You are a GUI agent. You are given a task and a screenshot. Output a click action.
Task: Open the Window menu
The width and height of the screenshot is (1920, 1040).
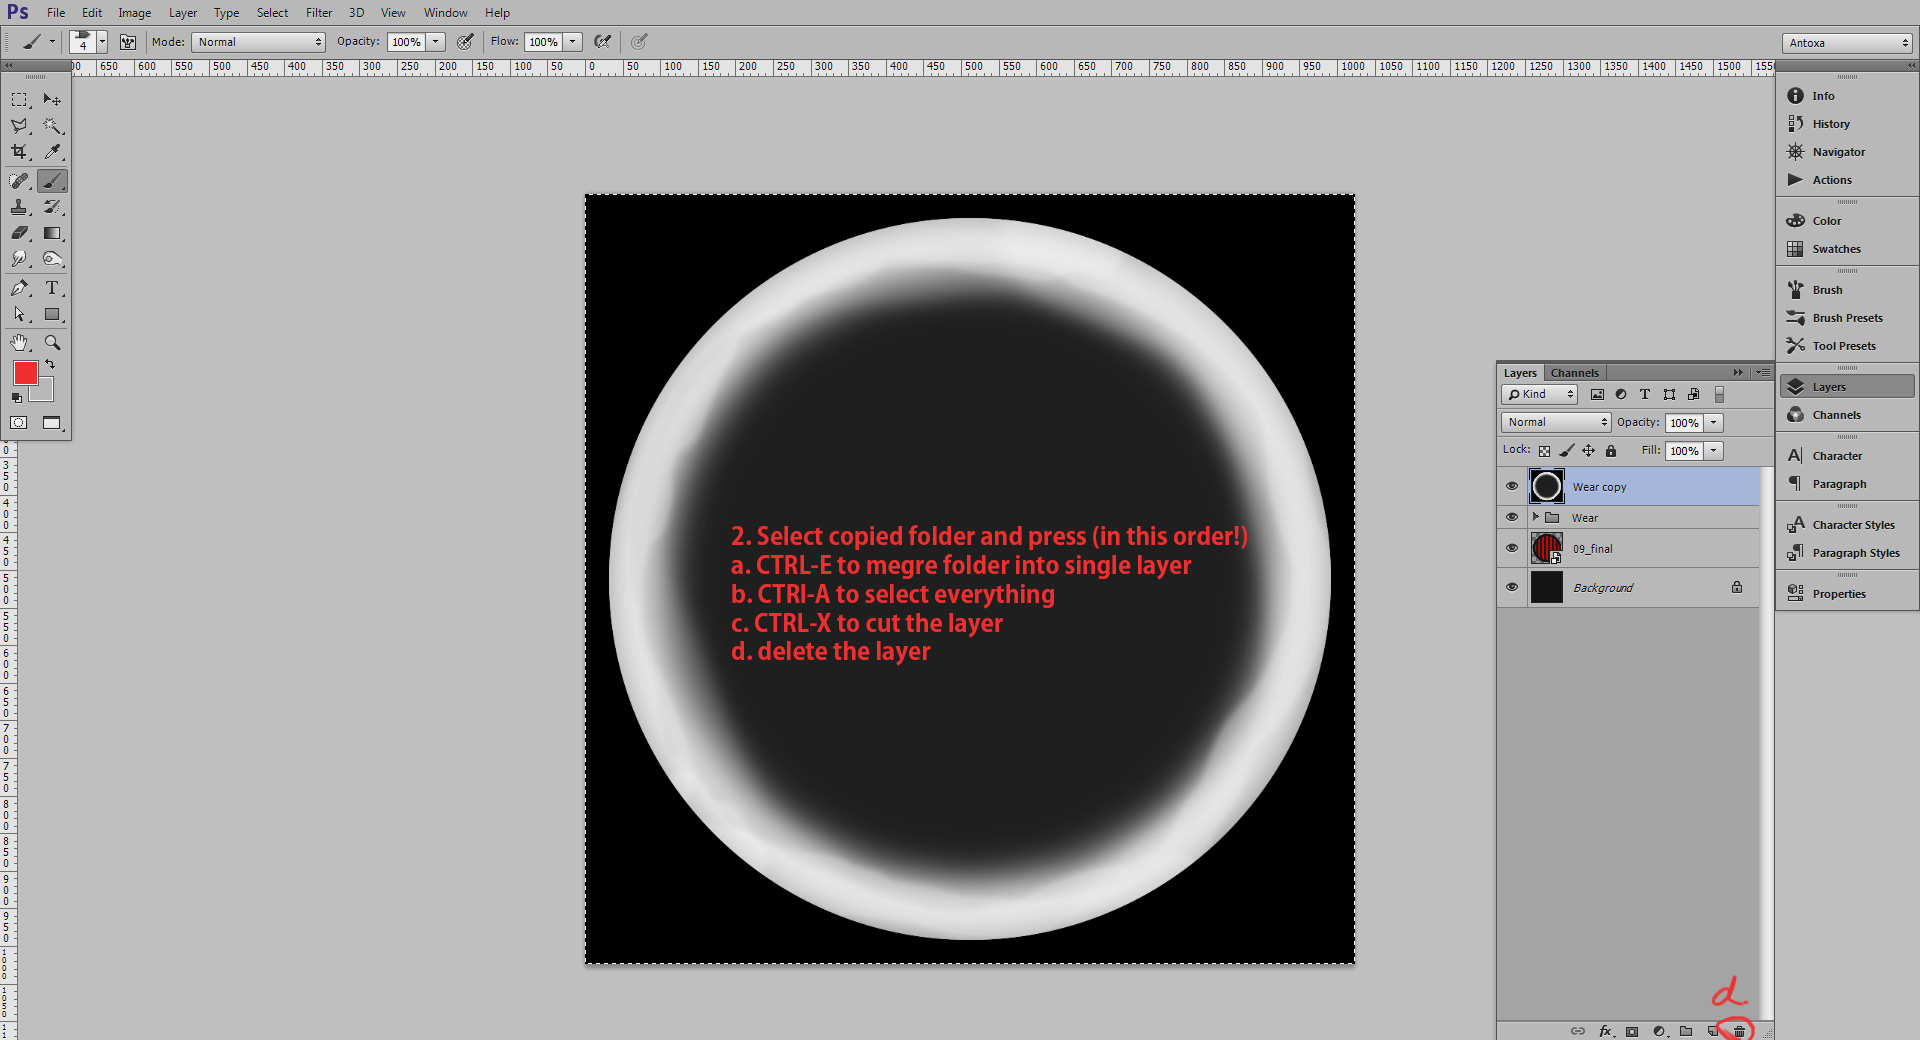pyautogui.click(x=445, y=13)
